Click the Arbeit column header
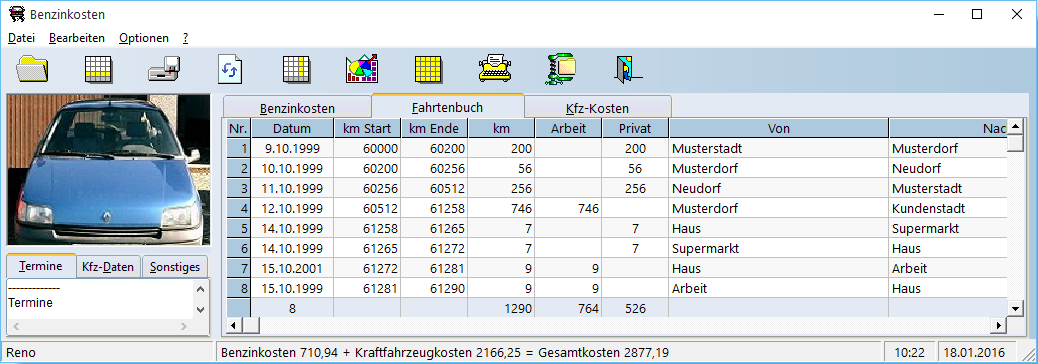Viewport: 1038px width, 364px height. click(568, 128)
